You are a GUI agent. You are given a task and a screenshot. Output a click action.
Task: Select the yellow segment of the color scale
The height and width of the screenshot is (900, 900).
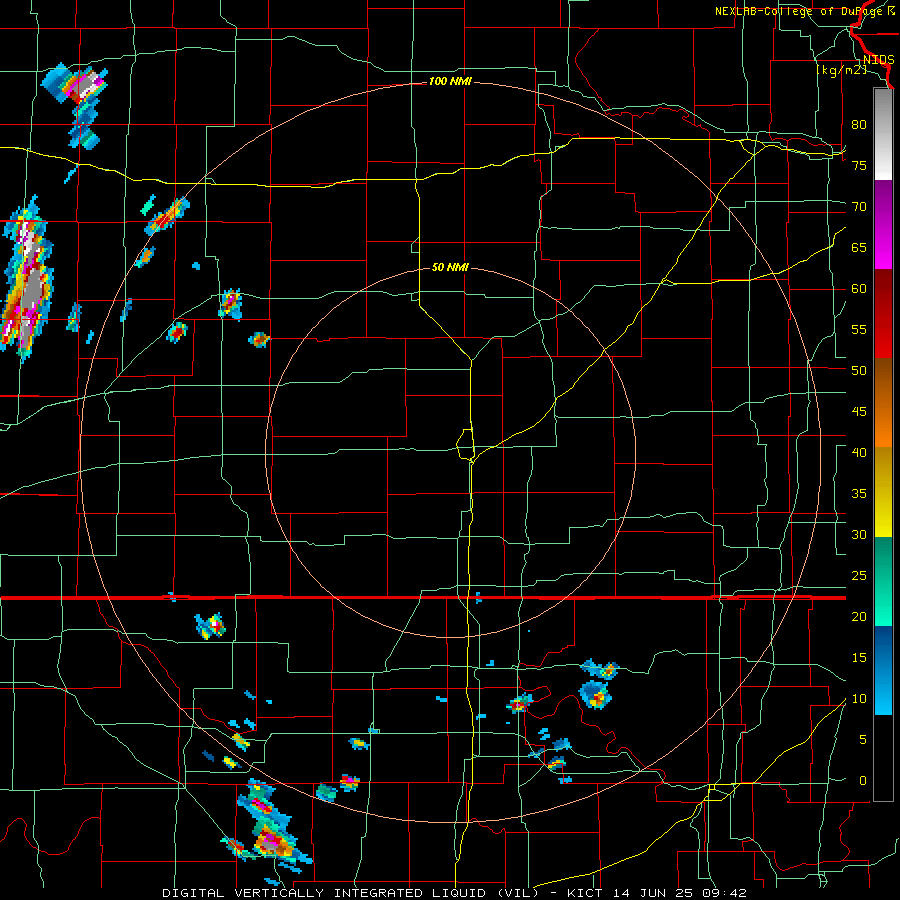883,492
